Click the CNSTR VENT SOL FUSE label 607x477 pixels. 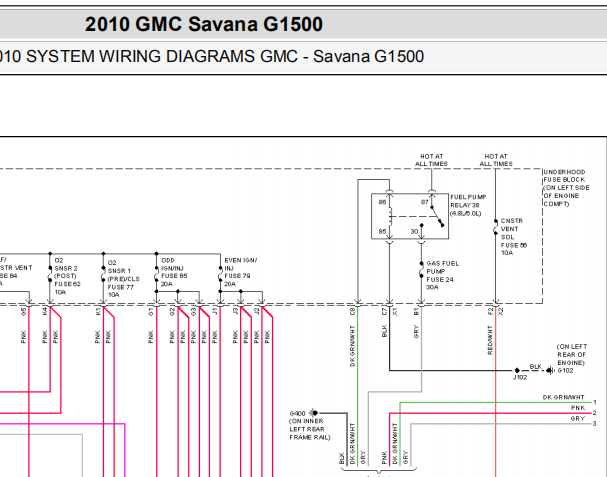point(514,237)
